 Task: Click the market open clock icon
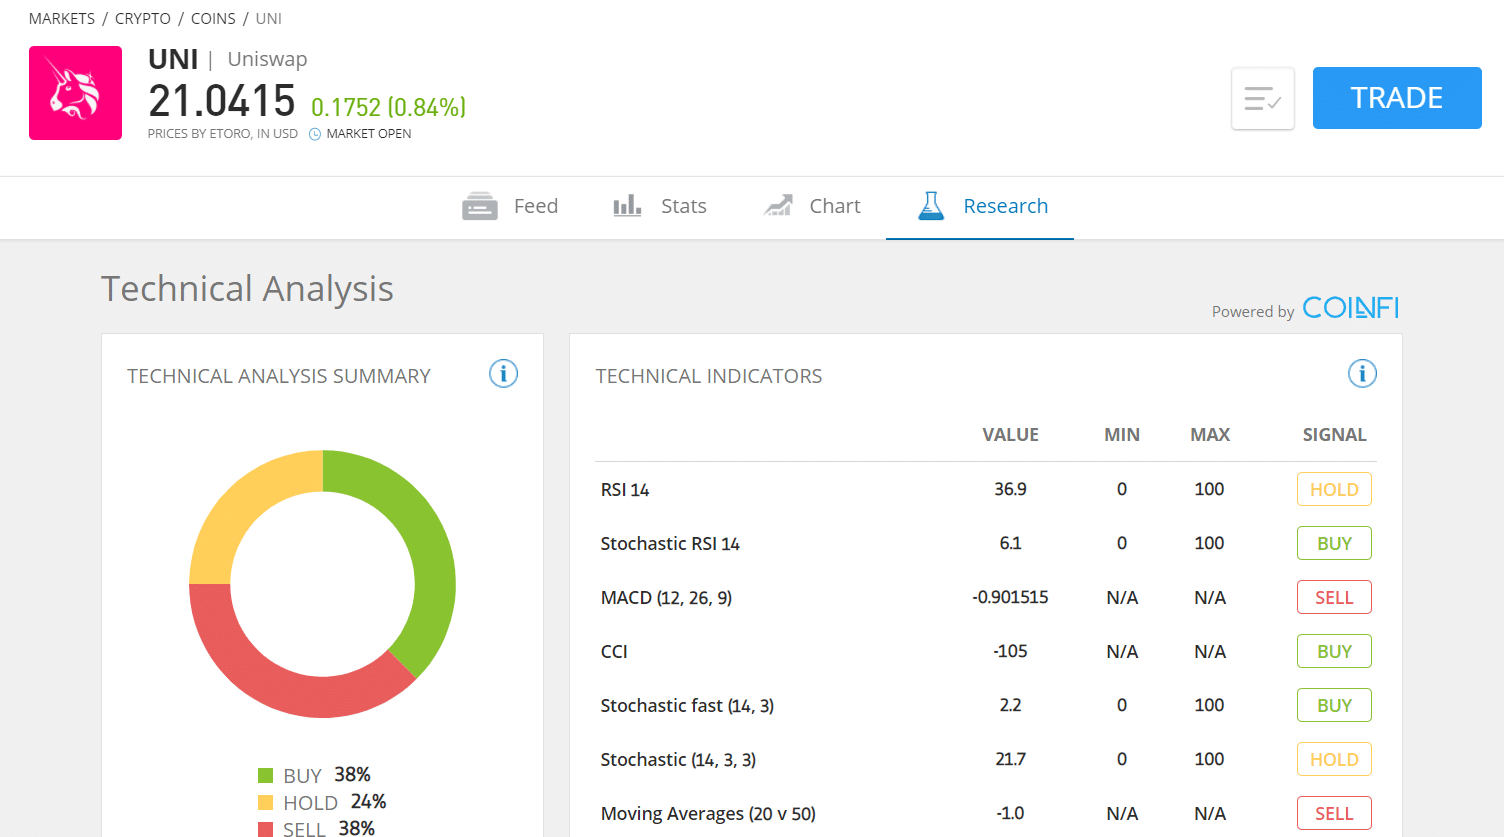coord(315,134)
